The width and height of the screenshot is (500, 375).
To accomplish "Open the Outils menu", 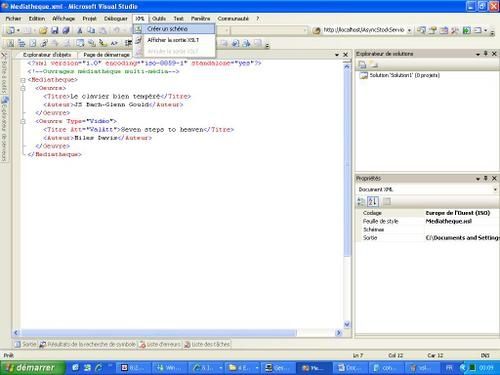I will click(159, 19).
